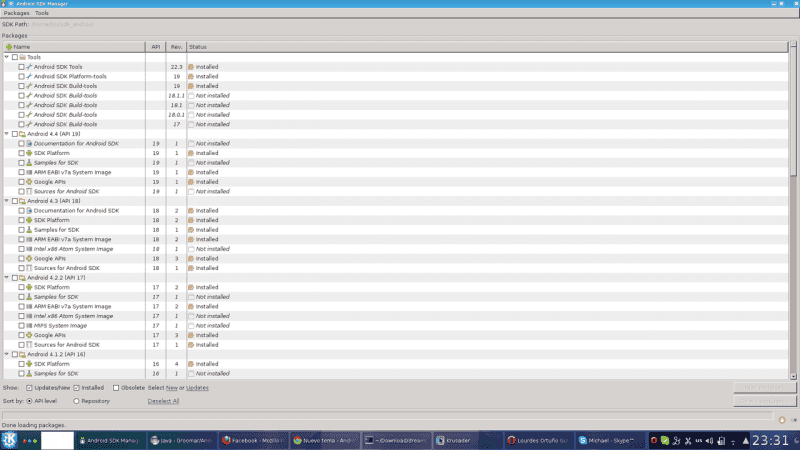Check the Android SDK Platform-tools checkbox
This screenshot has height=450, width=800.
tap(21, 77)
